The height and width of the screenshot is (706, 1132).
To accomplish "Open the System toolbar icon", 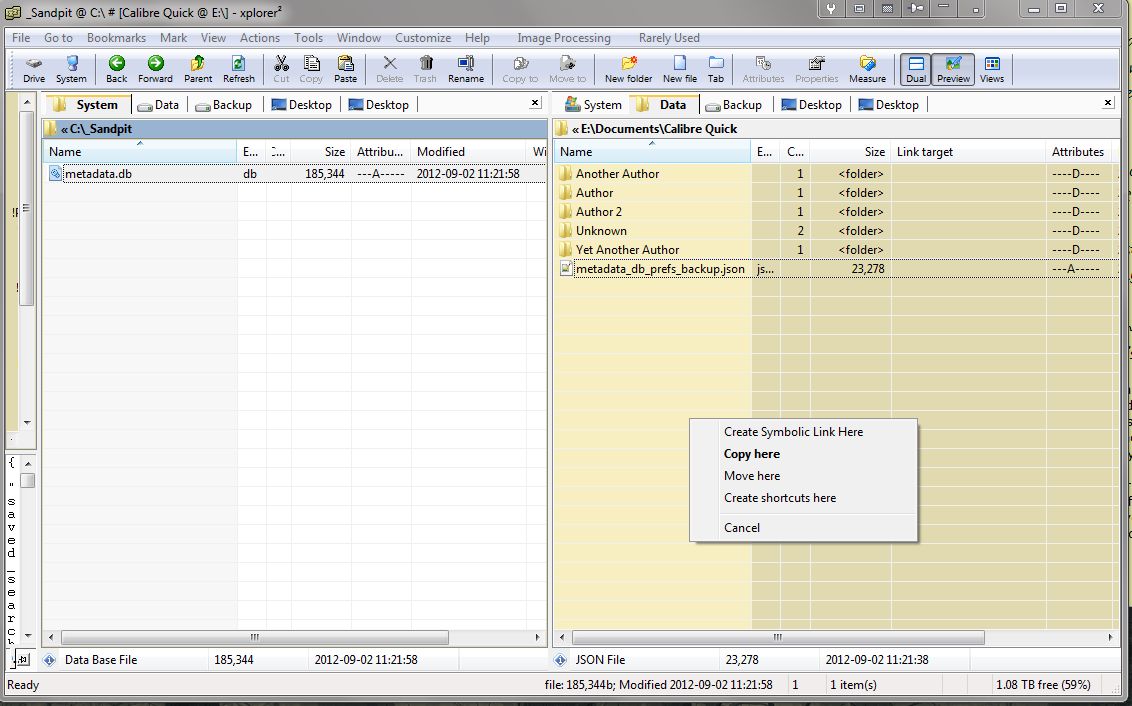I will [71, 69].
